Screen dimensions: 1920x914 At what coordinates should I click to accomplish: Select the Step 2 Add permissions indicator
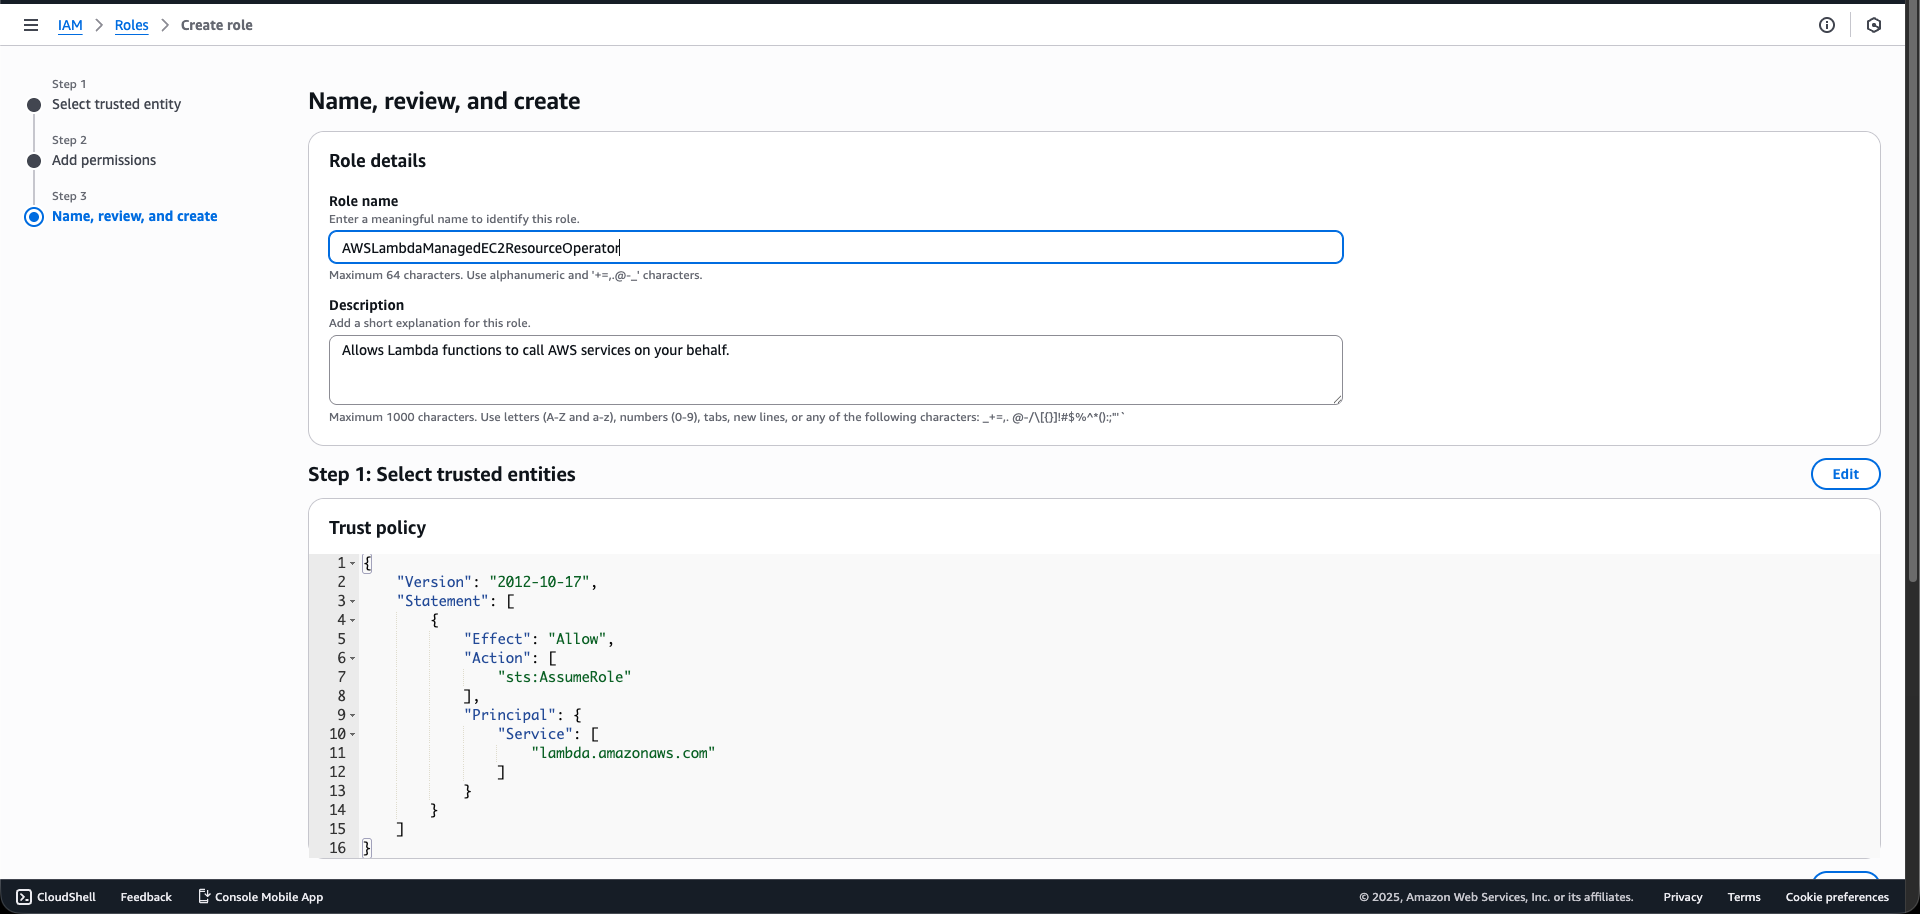[x=34, y=160]
